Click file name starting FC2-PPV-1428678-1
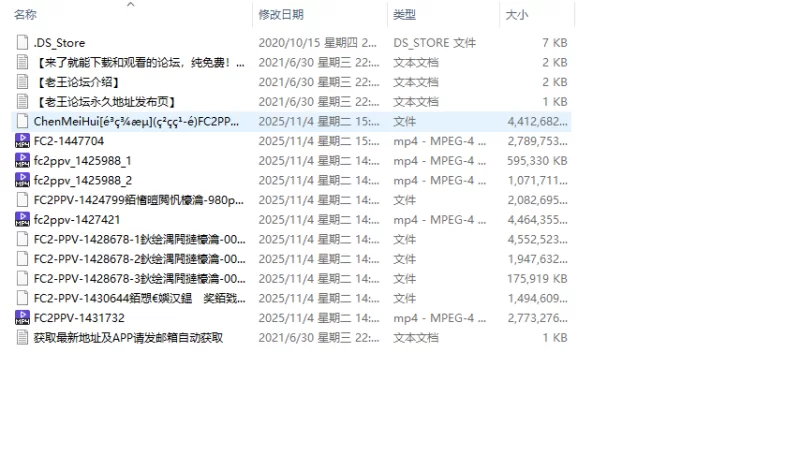Viewport: 800px width, 455px height. (140, 239)
